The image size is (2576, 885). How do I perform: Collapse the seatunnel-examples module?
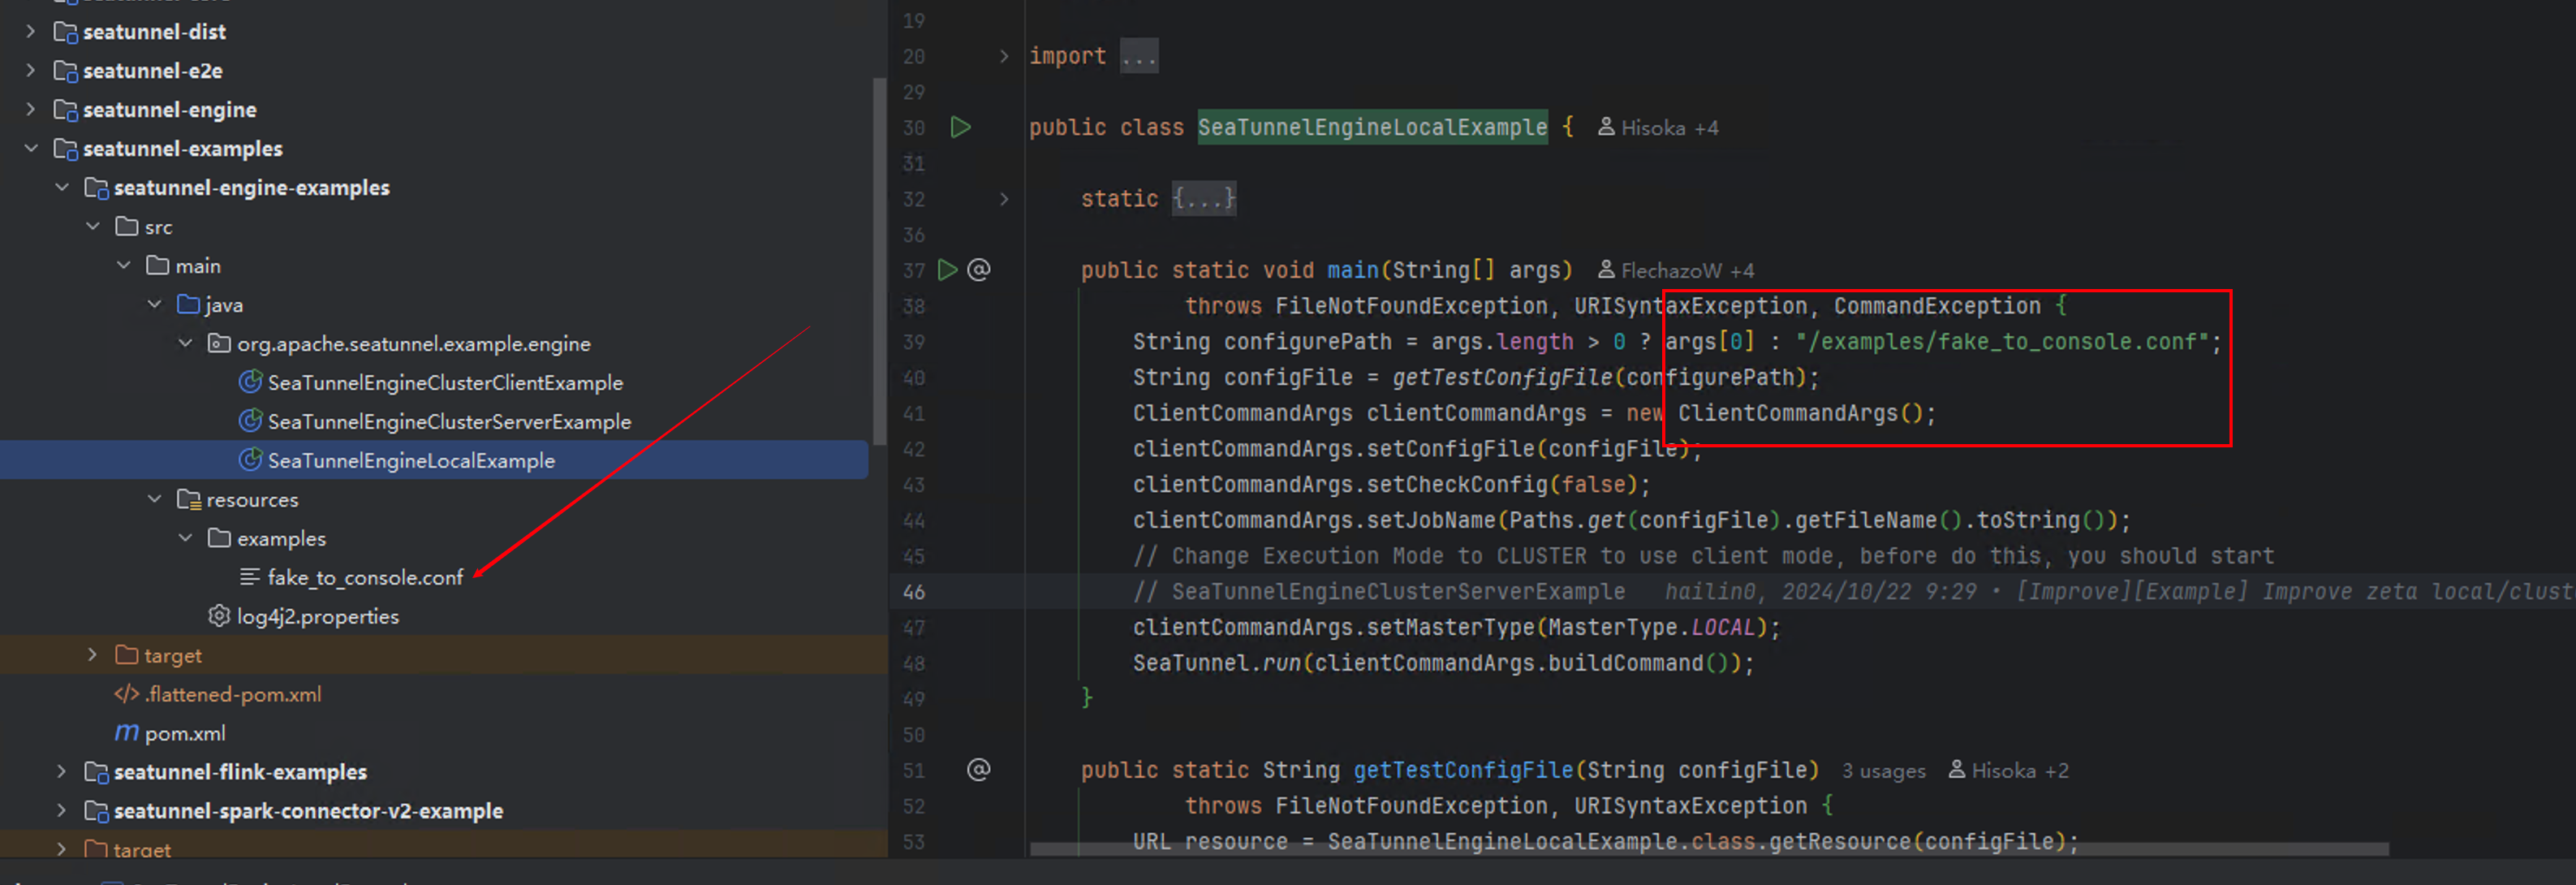tap(31, 149)
